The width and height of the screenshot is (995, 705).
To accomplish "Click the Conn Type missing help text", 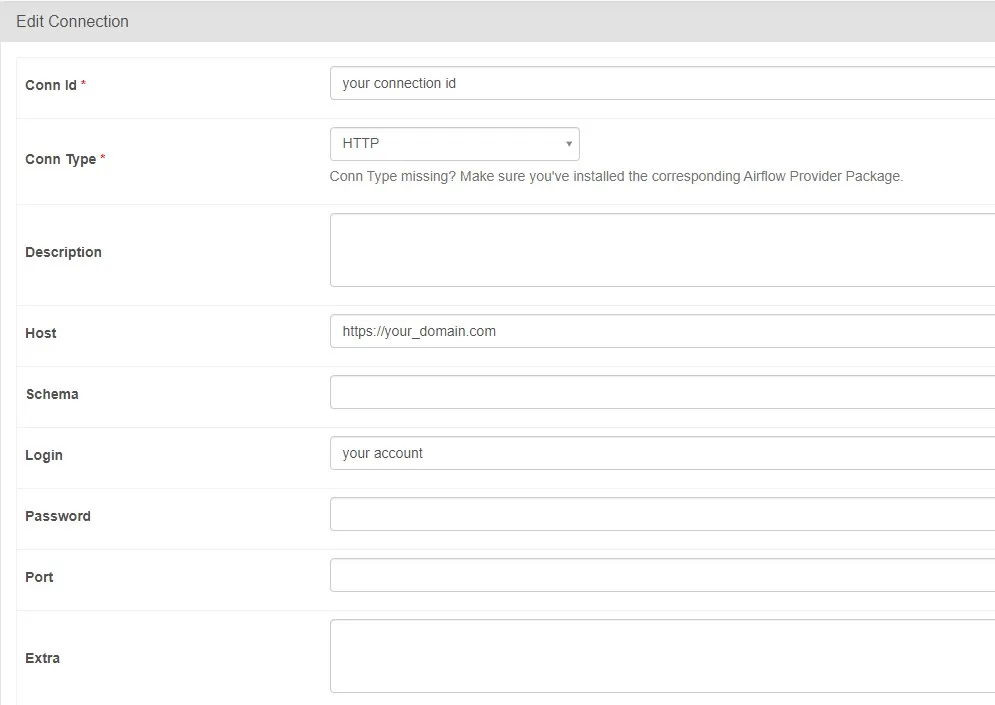I will click(x=616, y=176).
